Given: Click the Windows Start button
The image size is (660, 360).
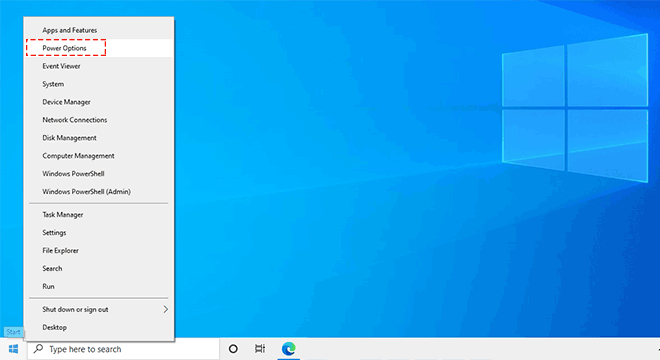Looking at the screenshot, I should 13,349.
